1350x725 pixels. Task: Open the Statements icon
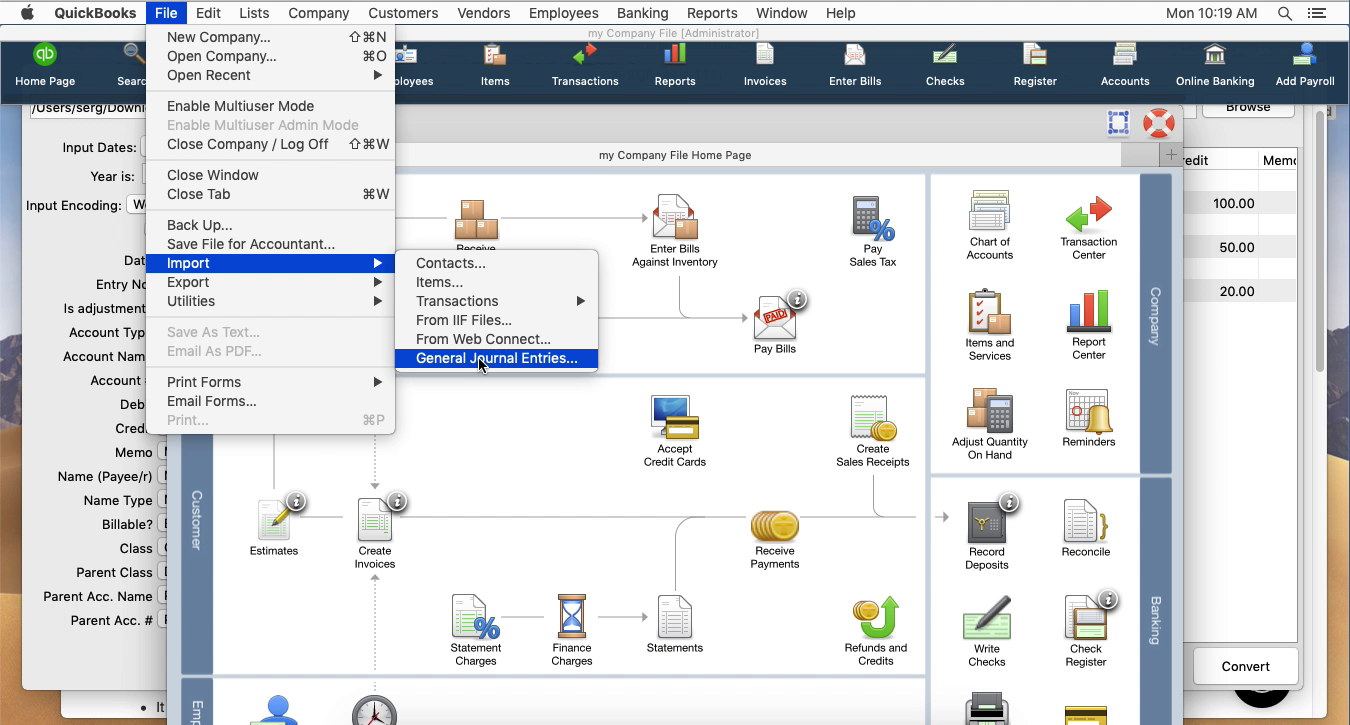pyautogui.click(x=674, y=617)
